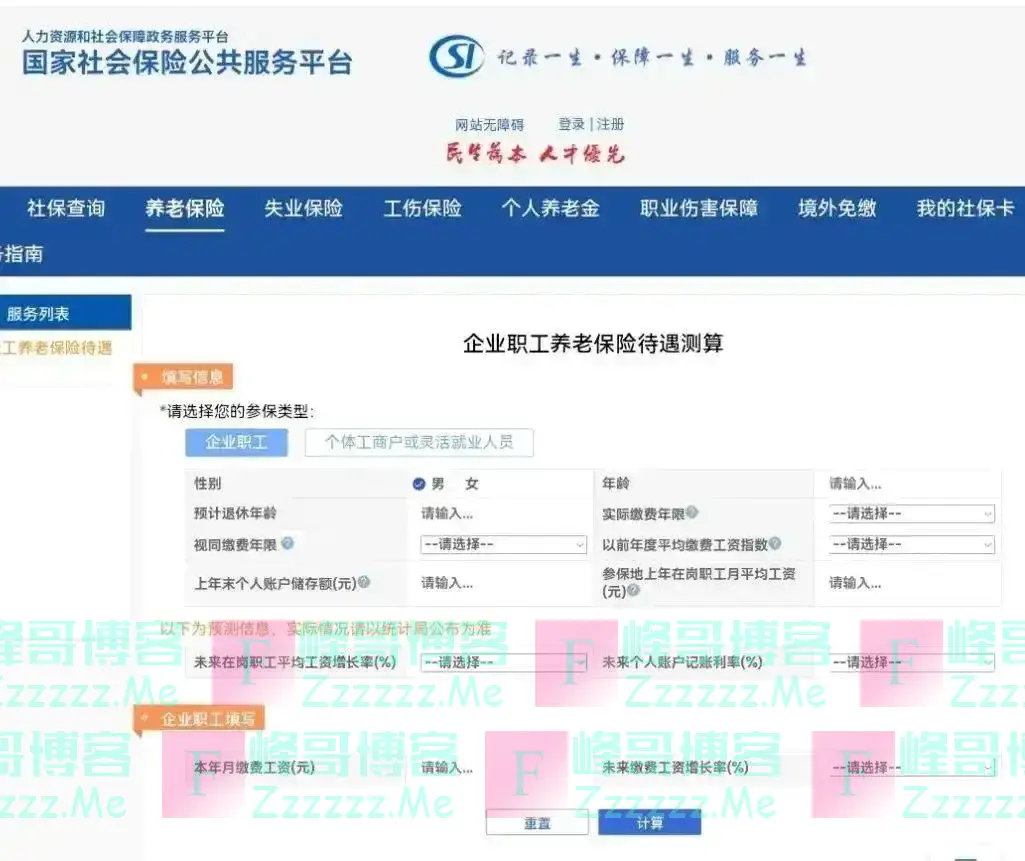Open the 职业伤害保障 nav menu
The height and width of the screenshot is (861, 1025).
point(699,209)
